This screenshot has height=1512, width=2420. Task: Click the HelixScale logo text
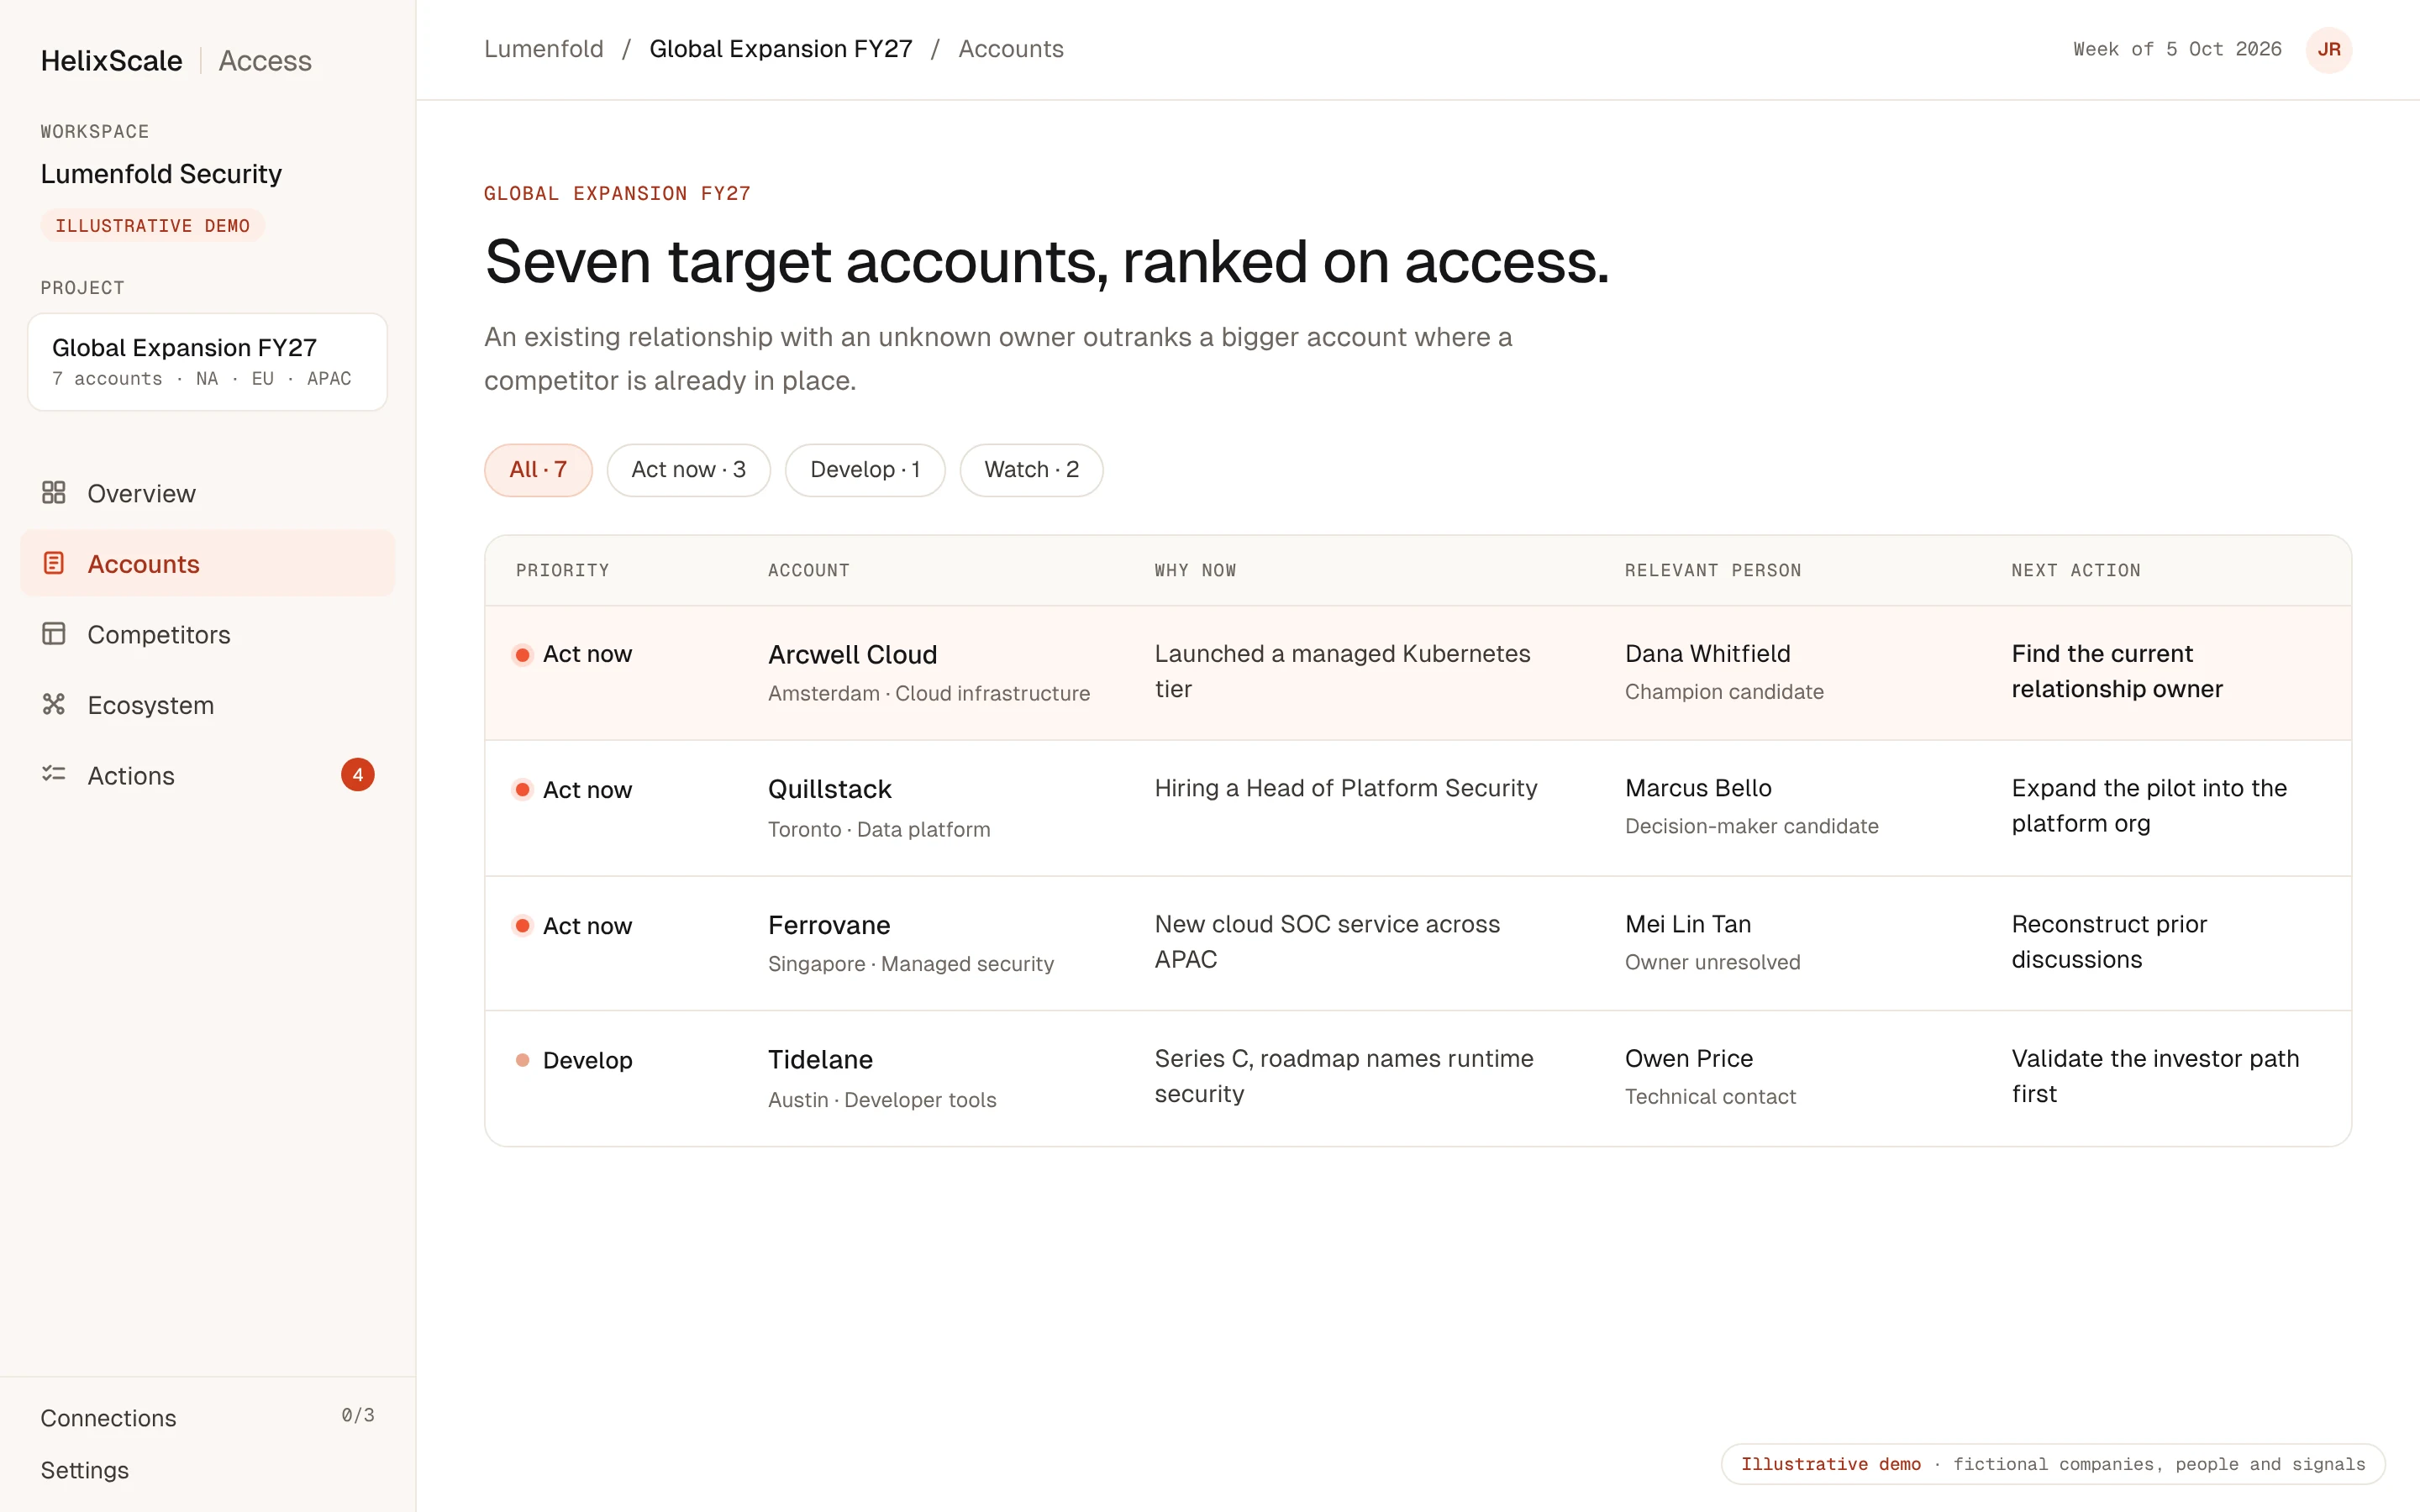pos(111,60)
